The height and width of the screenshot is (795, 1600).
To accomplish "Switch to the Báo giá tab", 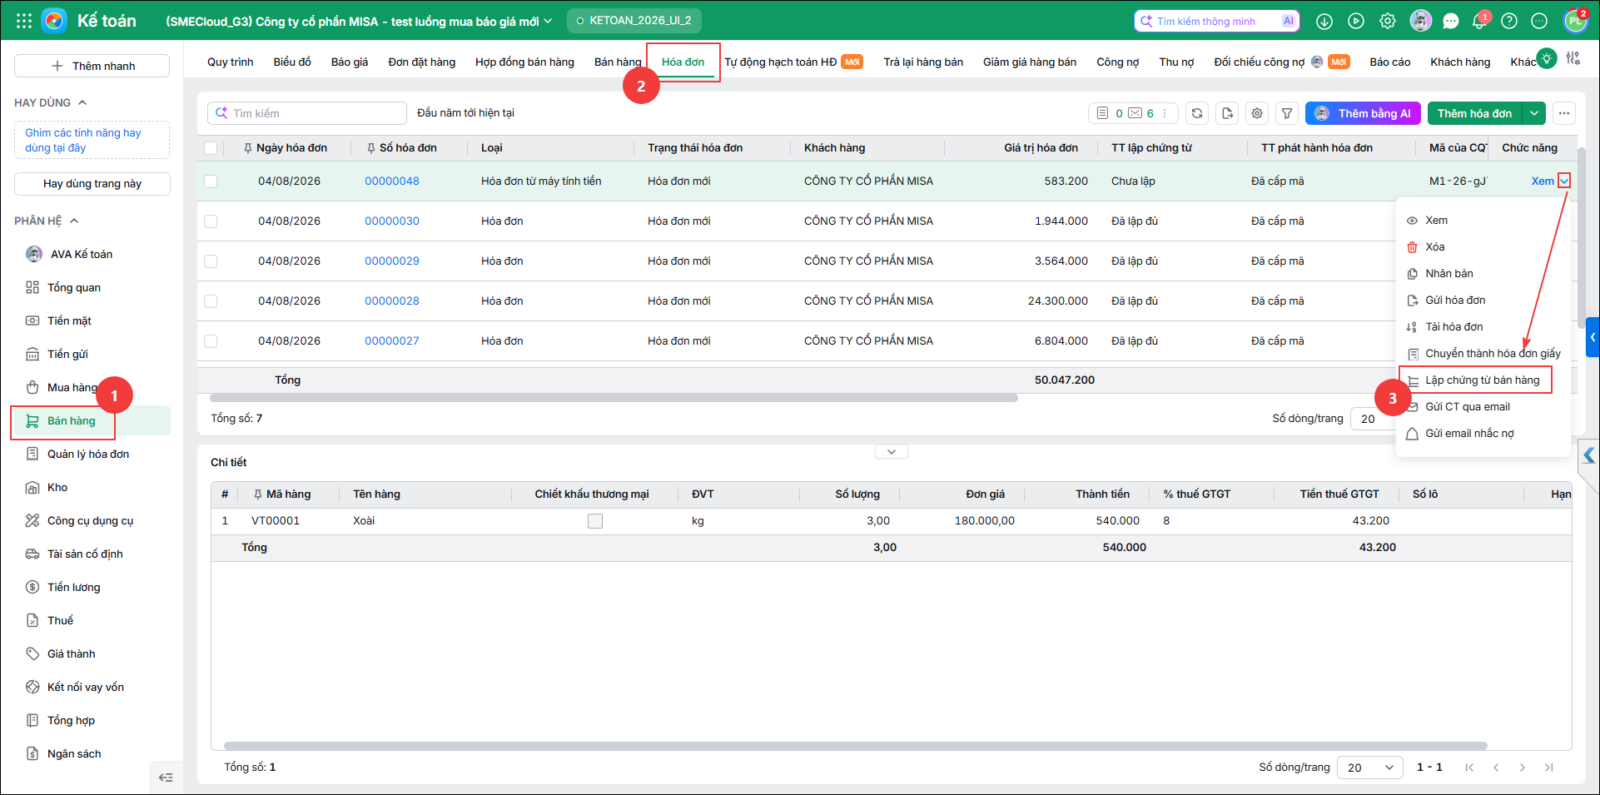I will (x=349, y=62).
